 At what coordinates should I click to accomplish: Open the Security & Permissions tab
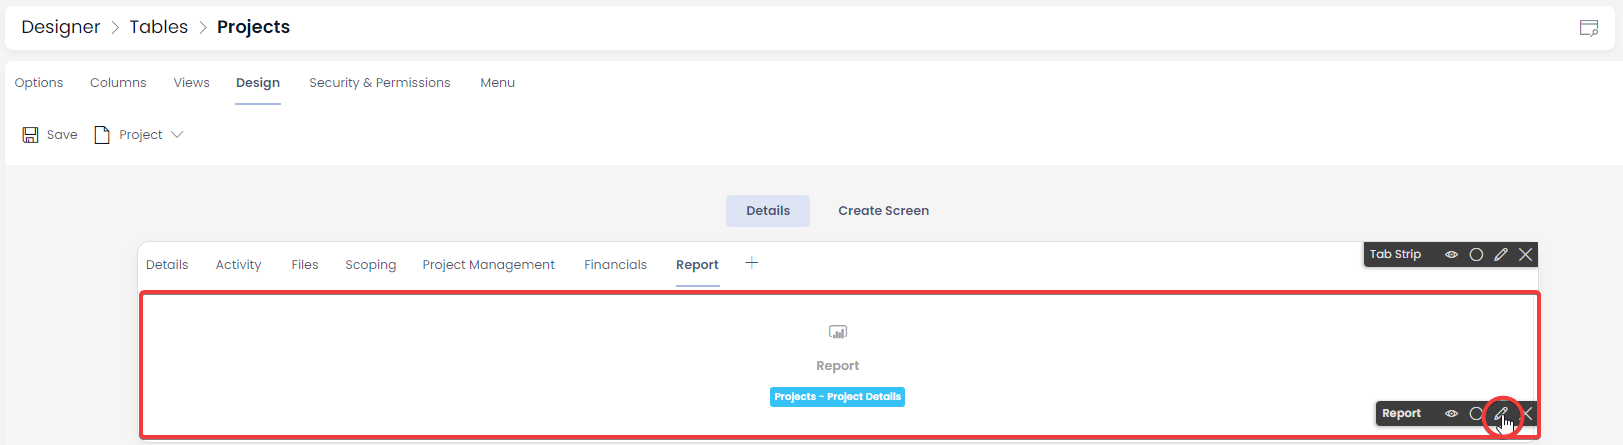[x=380, y=83]
